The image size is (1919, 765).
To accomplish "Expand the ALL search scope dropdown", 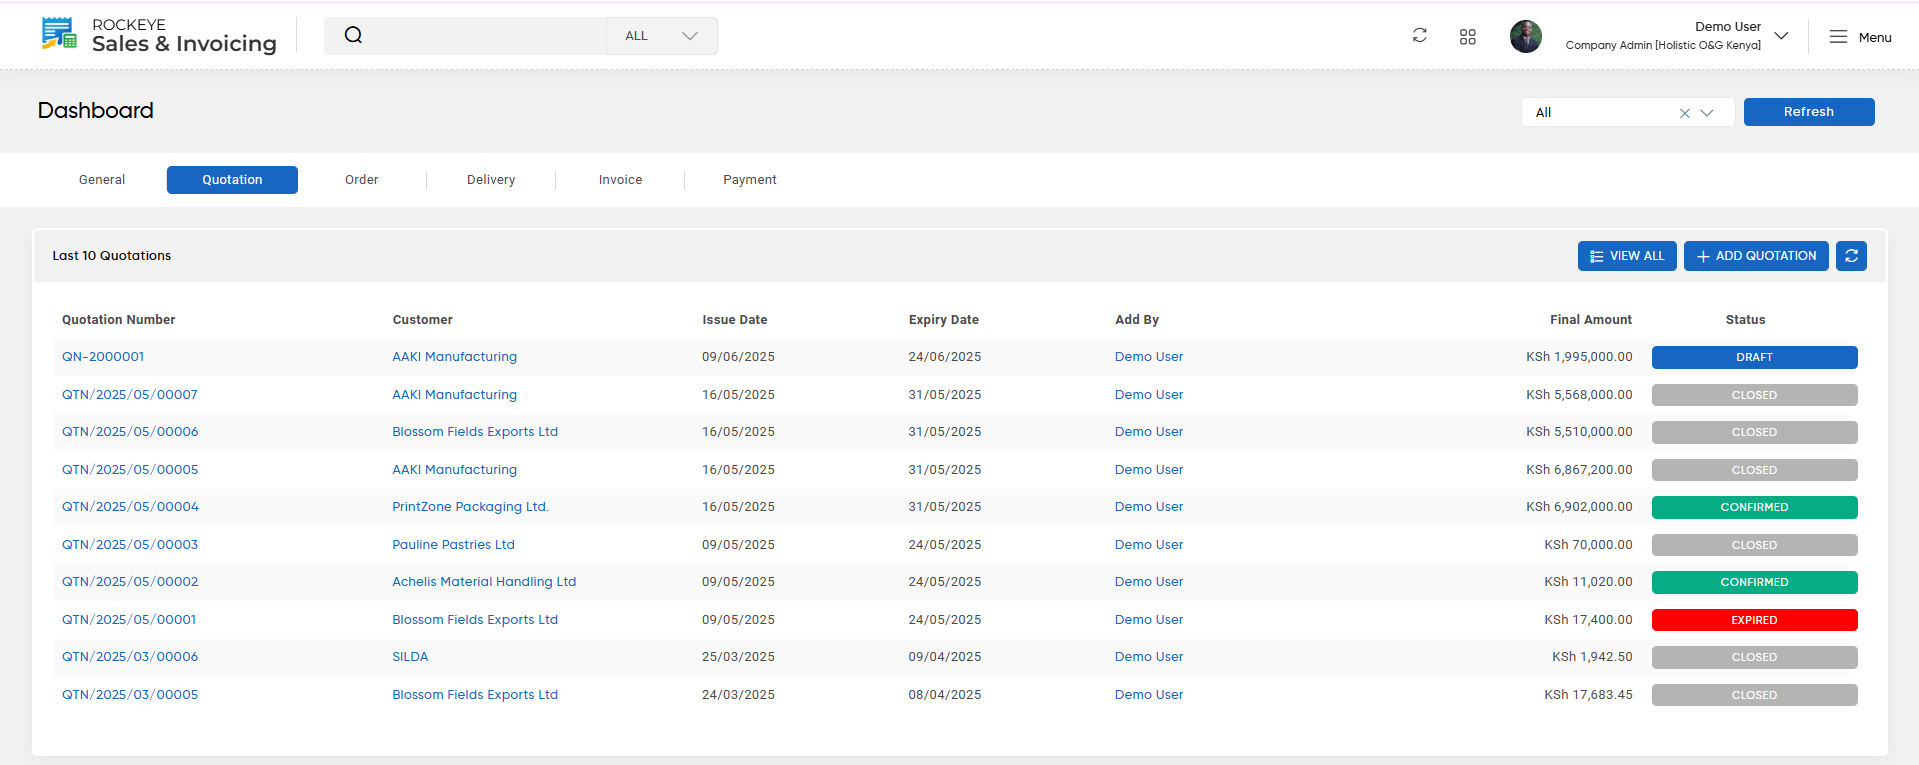I will pos(661,36).
